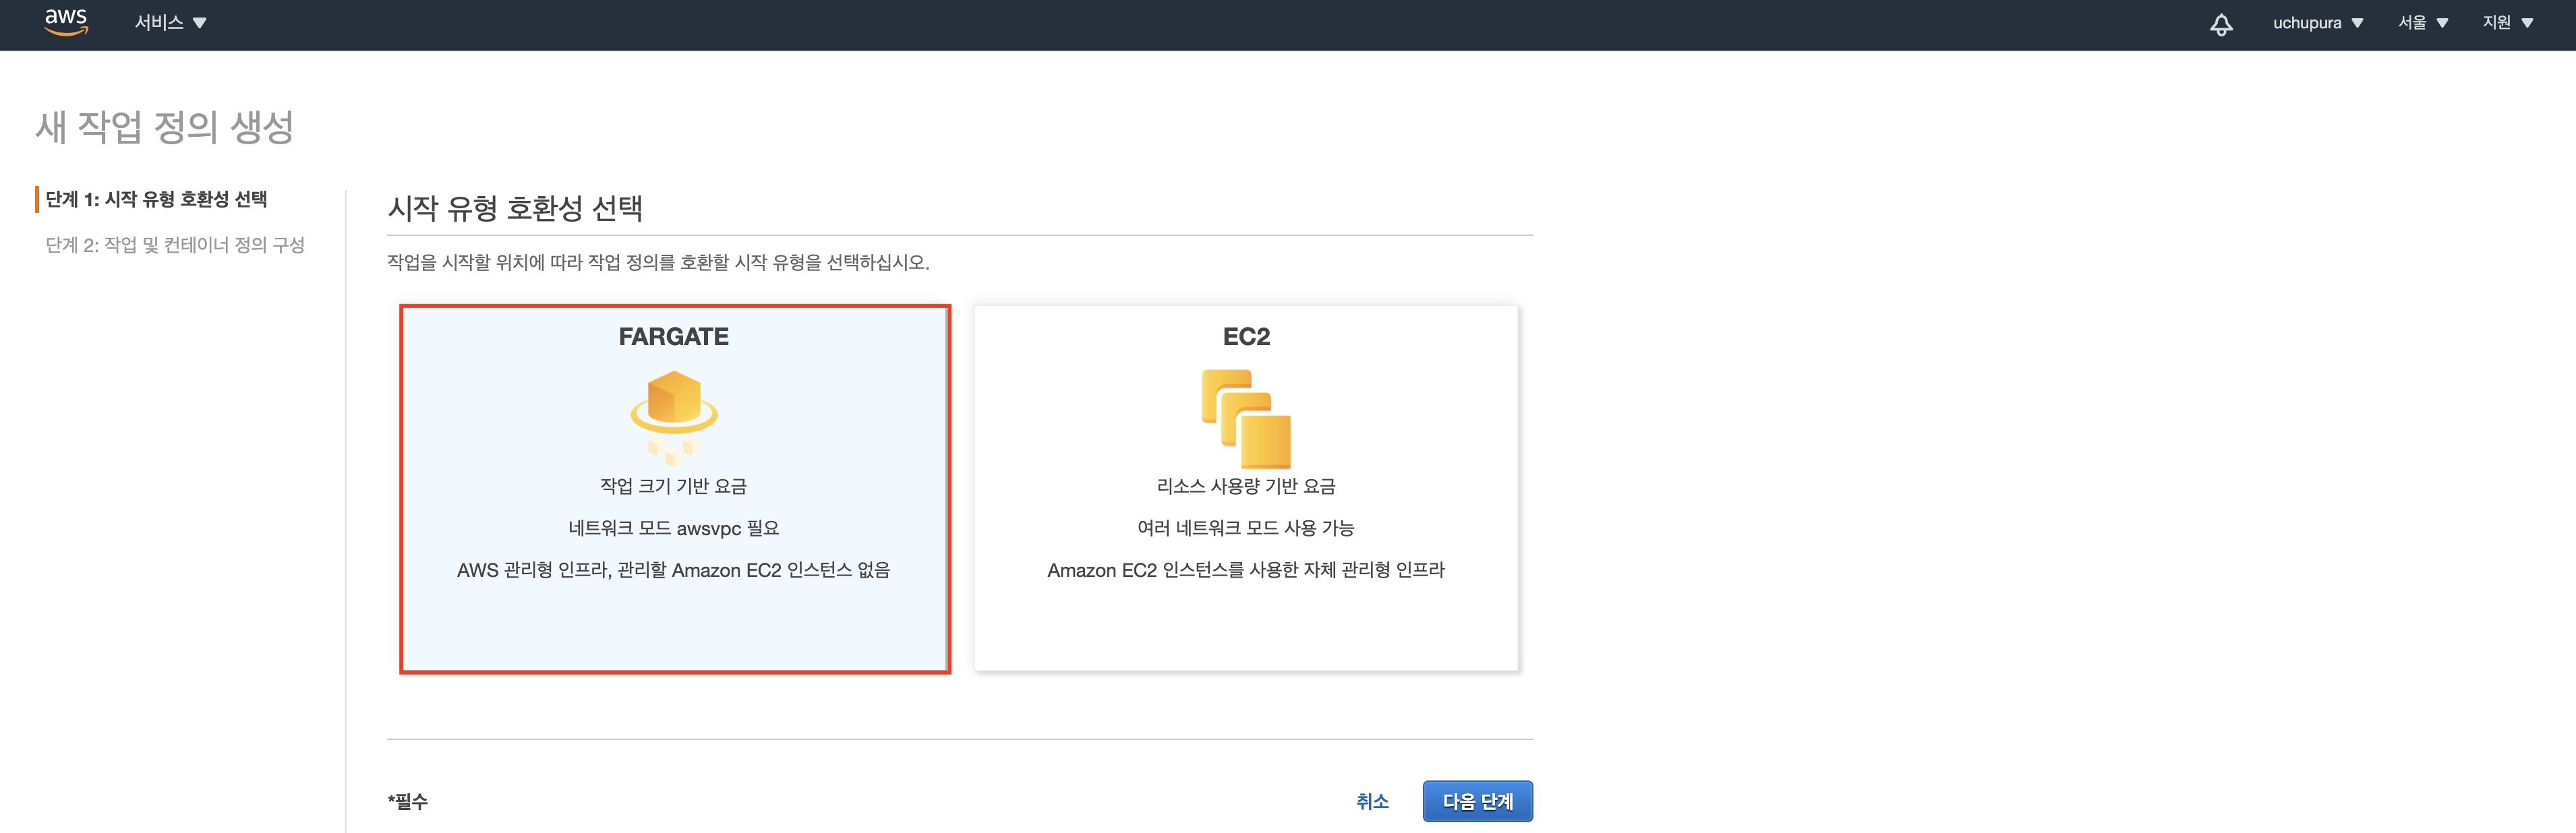This screenshot has width=2576, height=833.
Task: Open the 서울 region dropdown
Action: [2412, 23]
